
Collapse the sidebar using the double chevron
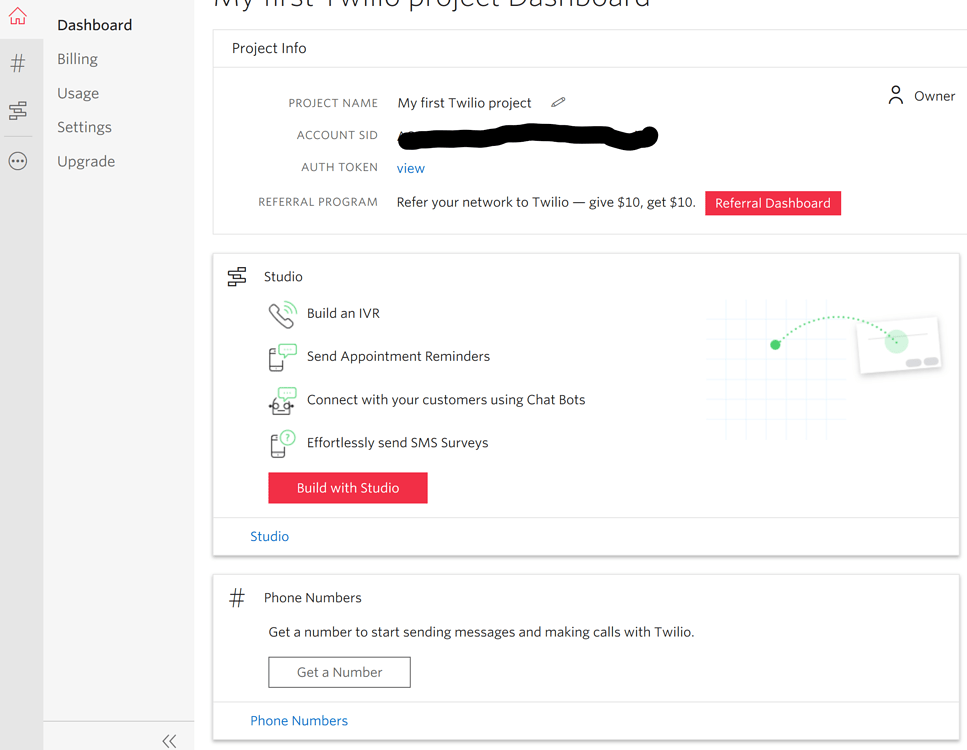[x=169, y=740]
